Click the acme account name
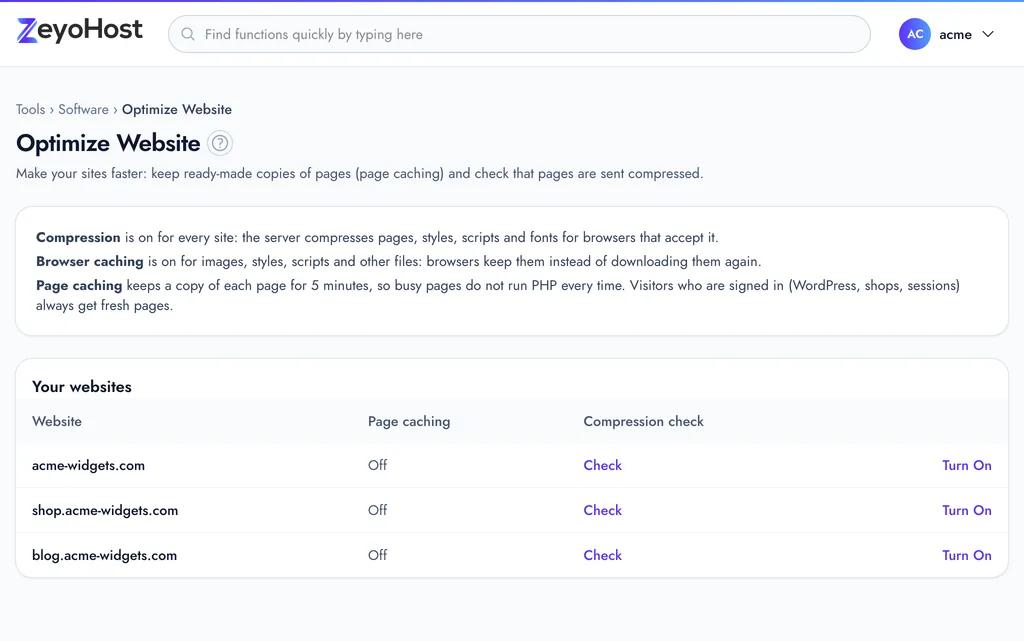 coord(955,35)
